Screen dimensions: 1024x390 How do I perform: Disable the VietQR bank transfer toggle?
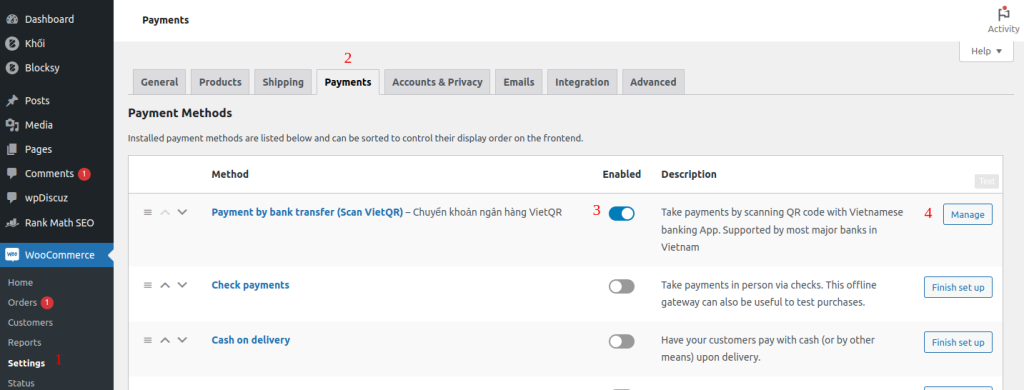621,214
